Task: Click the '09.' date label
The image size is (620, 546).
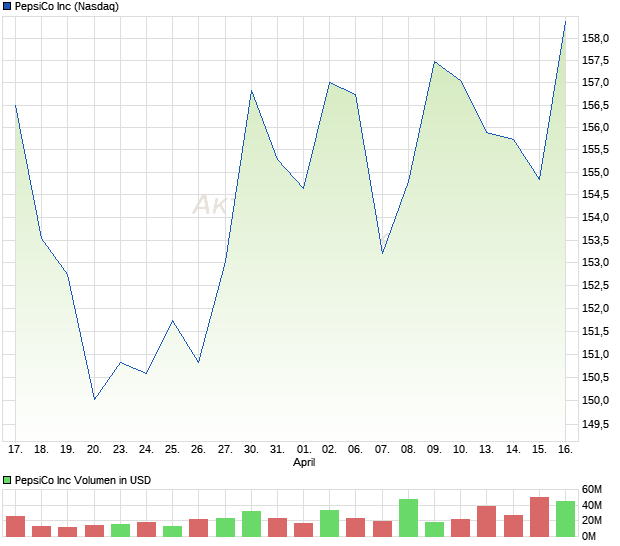Action: click(434, 449)
